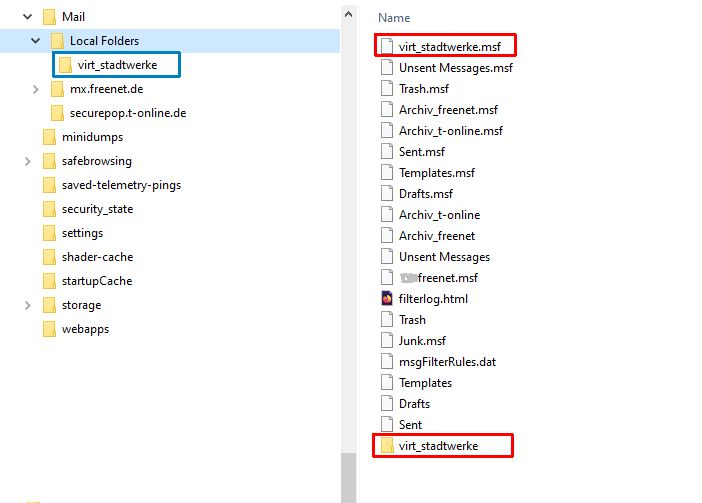702x503 pixels.
Task: Sort files by the Name column header
Action: click(x=394, y=18)
